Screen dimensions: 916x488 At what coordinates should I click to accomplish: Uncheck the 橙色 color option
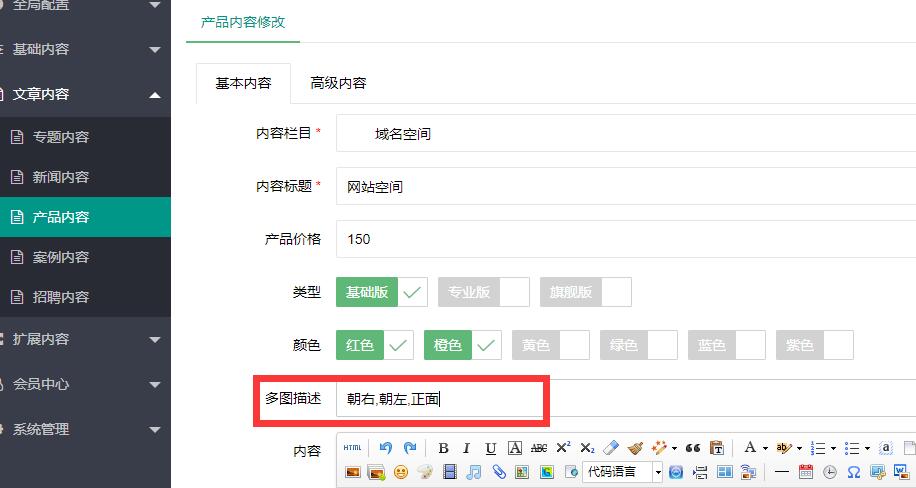pos(463,345)
